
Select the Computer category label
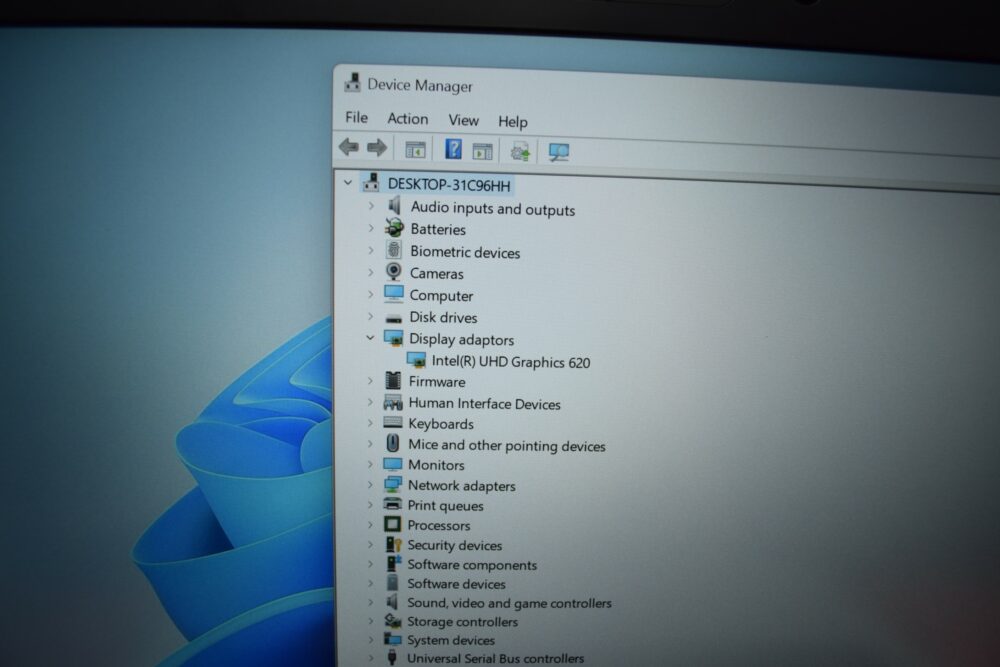pos(441,295)
